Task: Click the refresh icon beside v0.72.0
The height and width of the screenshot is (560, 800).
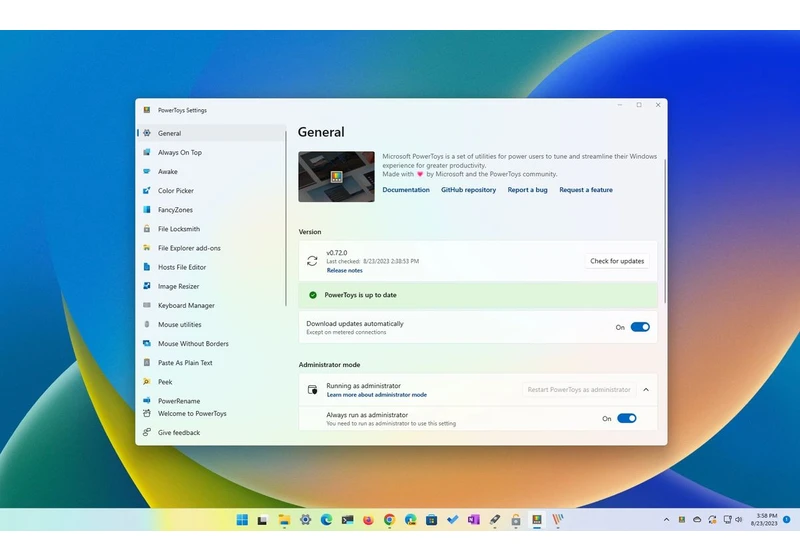Action: click(312, 261)
